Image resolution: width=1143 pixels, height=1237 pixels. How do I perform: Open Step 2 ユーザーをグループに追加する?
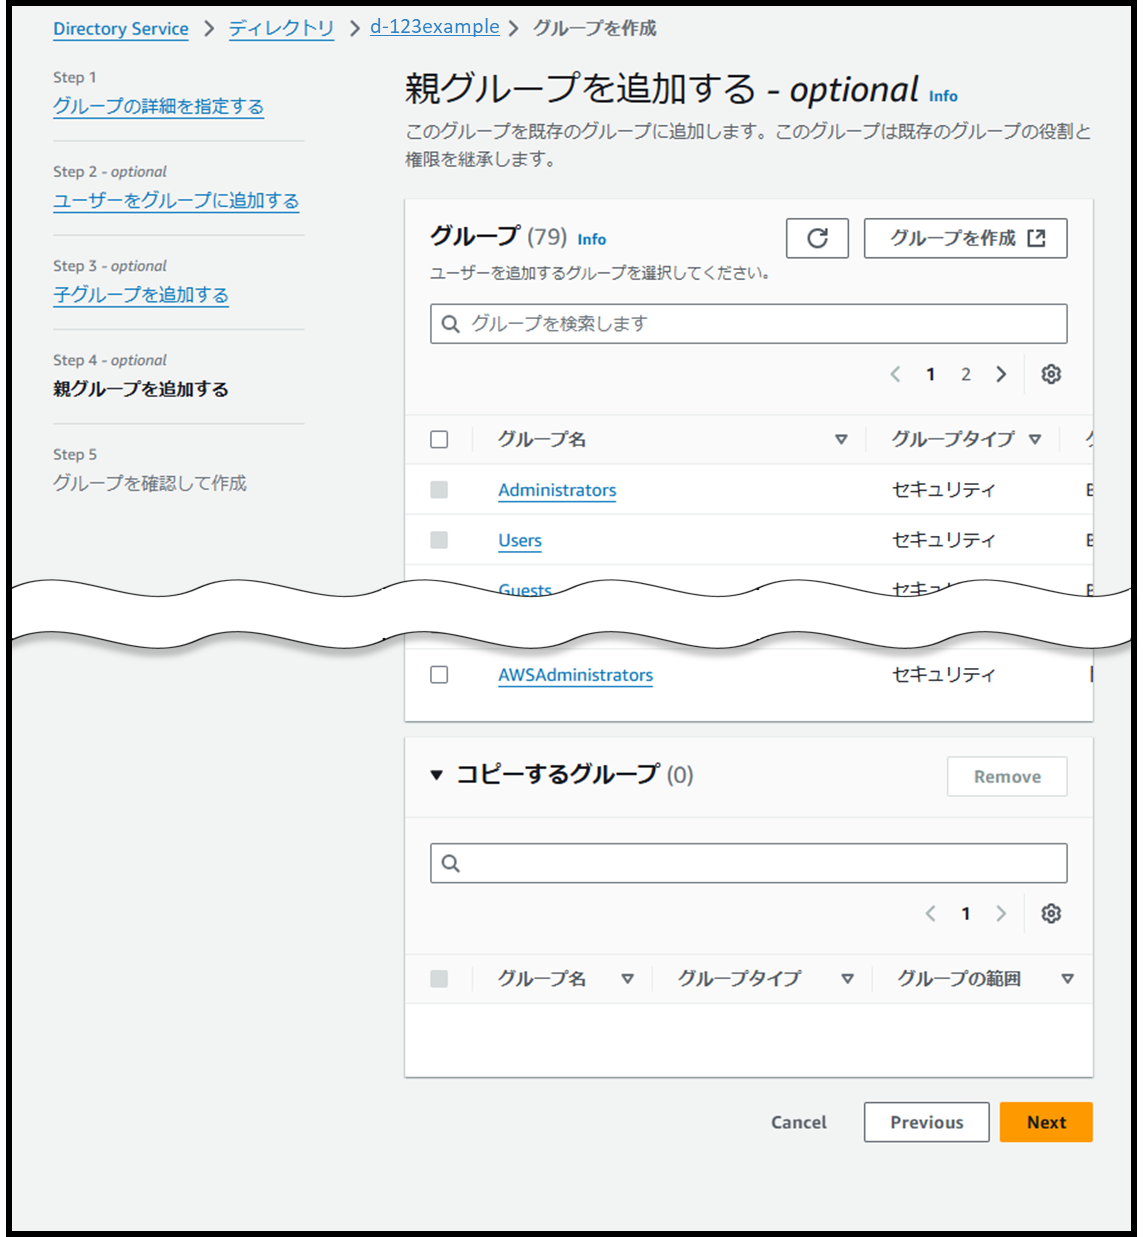(x=176, y=200)
